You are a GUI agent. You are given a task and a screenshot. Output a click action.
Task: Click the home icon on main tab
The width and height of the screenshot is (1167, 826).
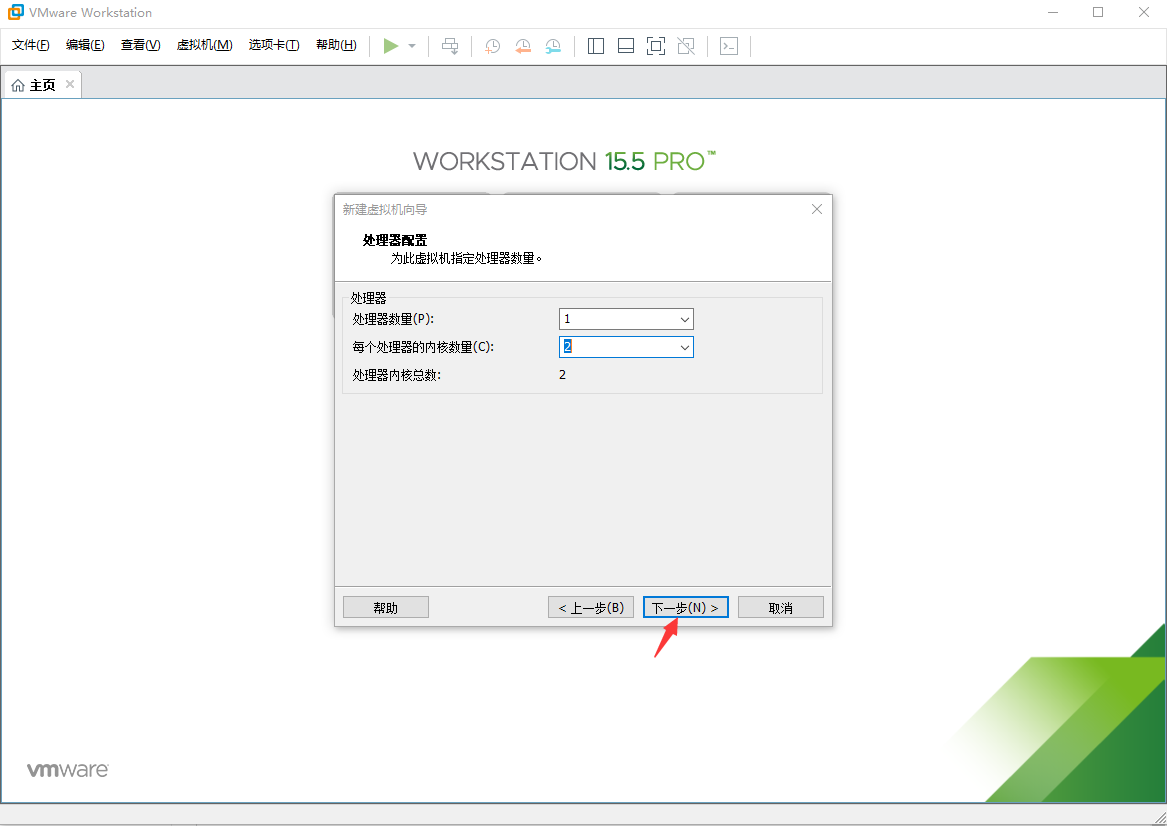pos(18,86)
